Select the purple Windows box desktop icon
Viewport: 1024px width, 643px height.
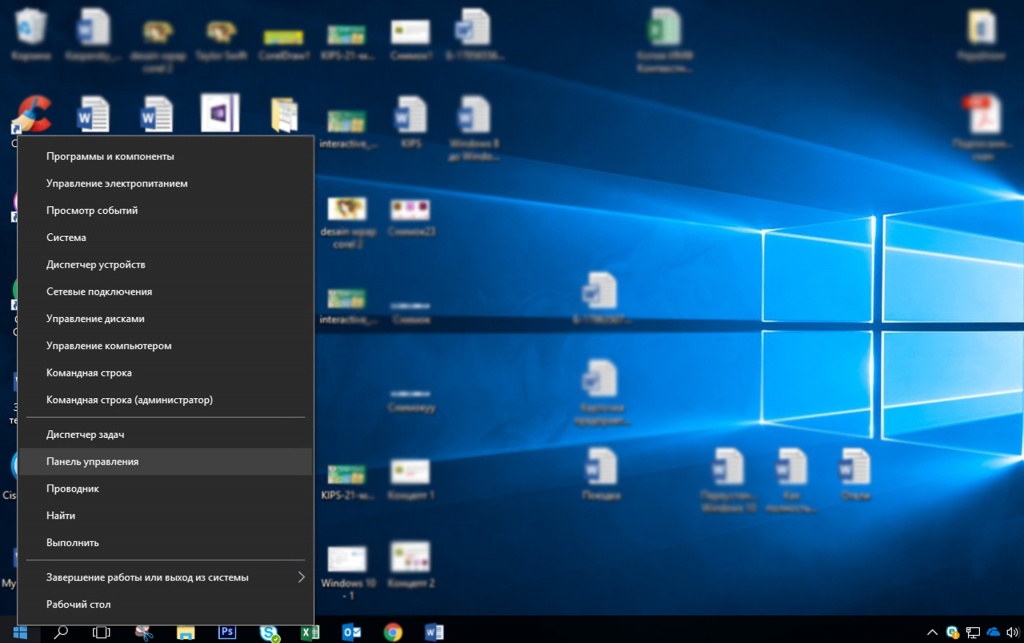coord(220,113)
